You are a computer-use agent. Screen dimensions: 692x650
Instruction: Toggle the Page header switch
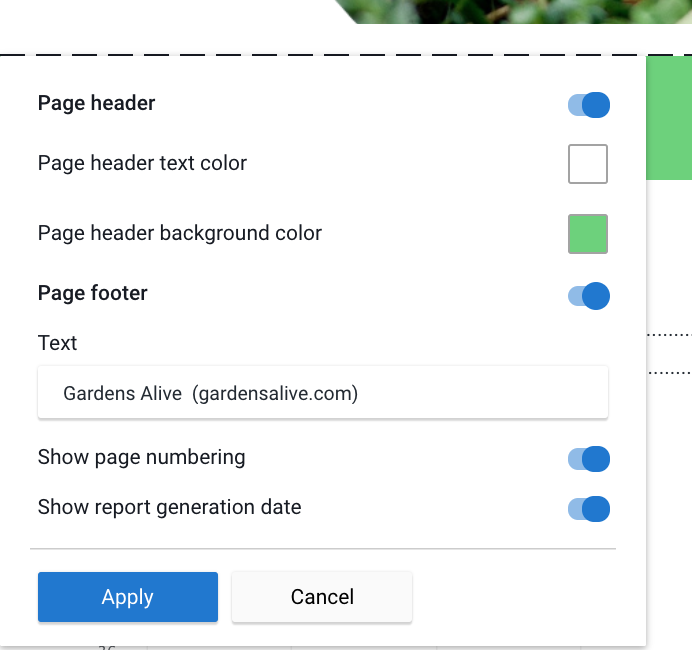tap(589, 105)
